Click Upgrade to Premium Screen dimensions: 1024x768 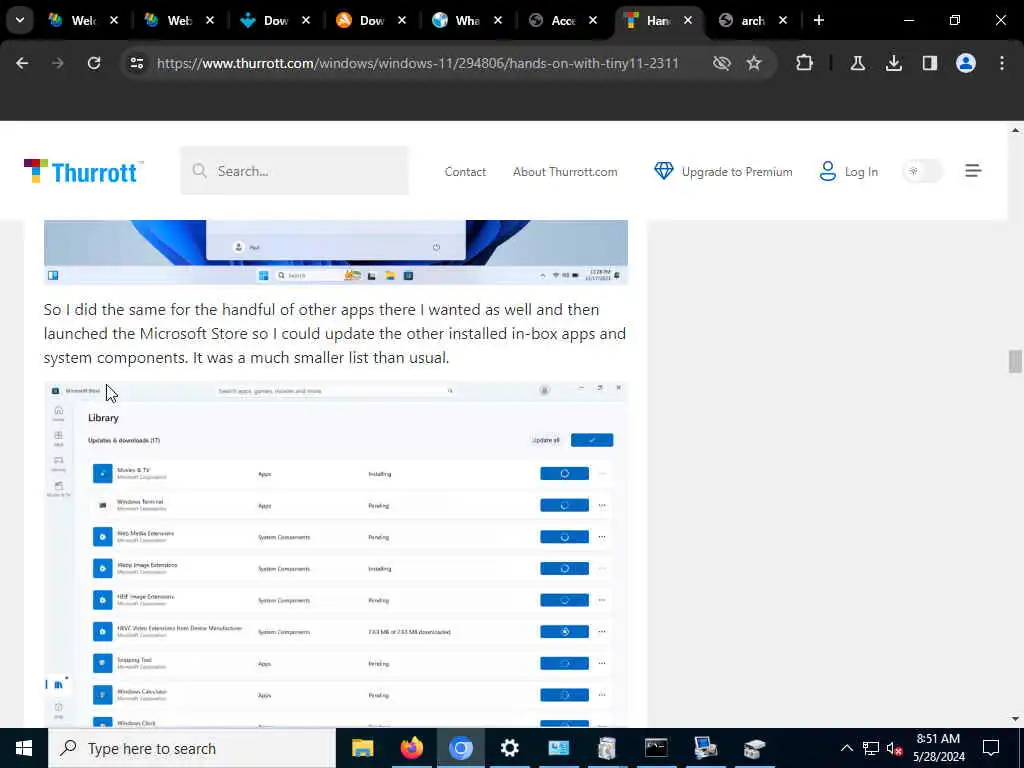pos(737,172)
